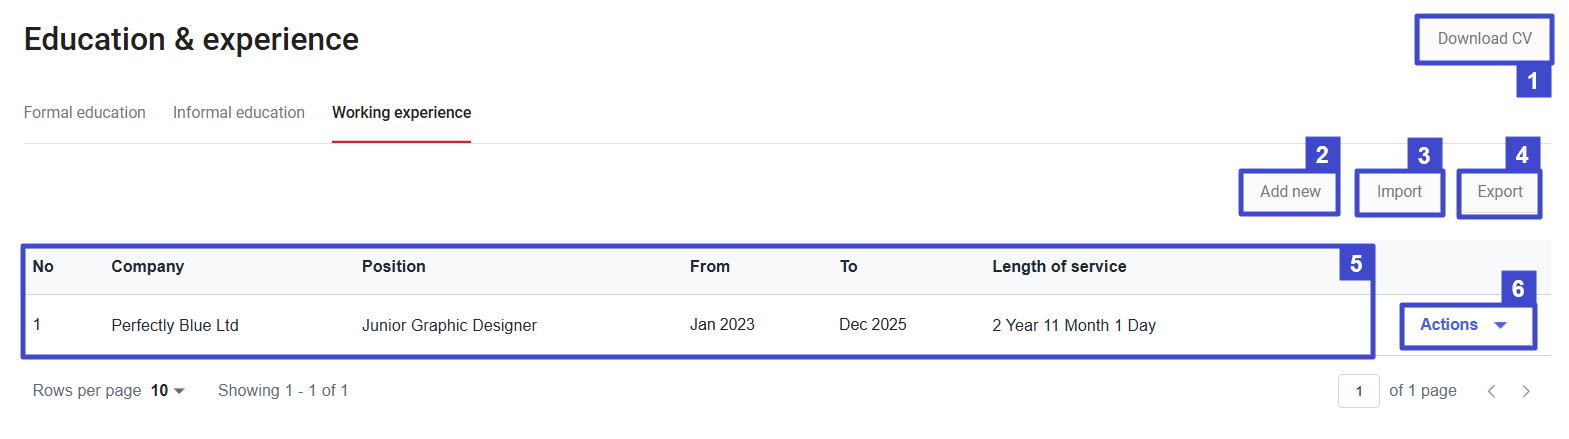Click the Length of service column header

(x=1059, y=267)
